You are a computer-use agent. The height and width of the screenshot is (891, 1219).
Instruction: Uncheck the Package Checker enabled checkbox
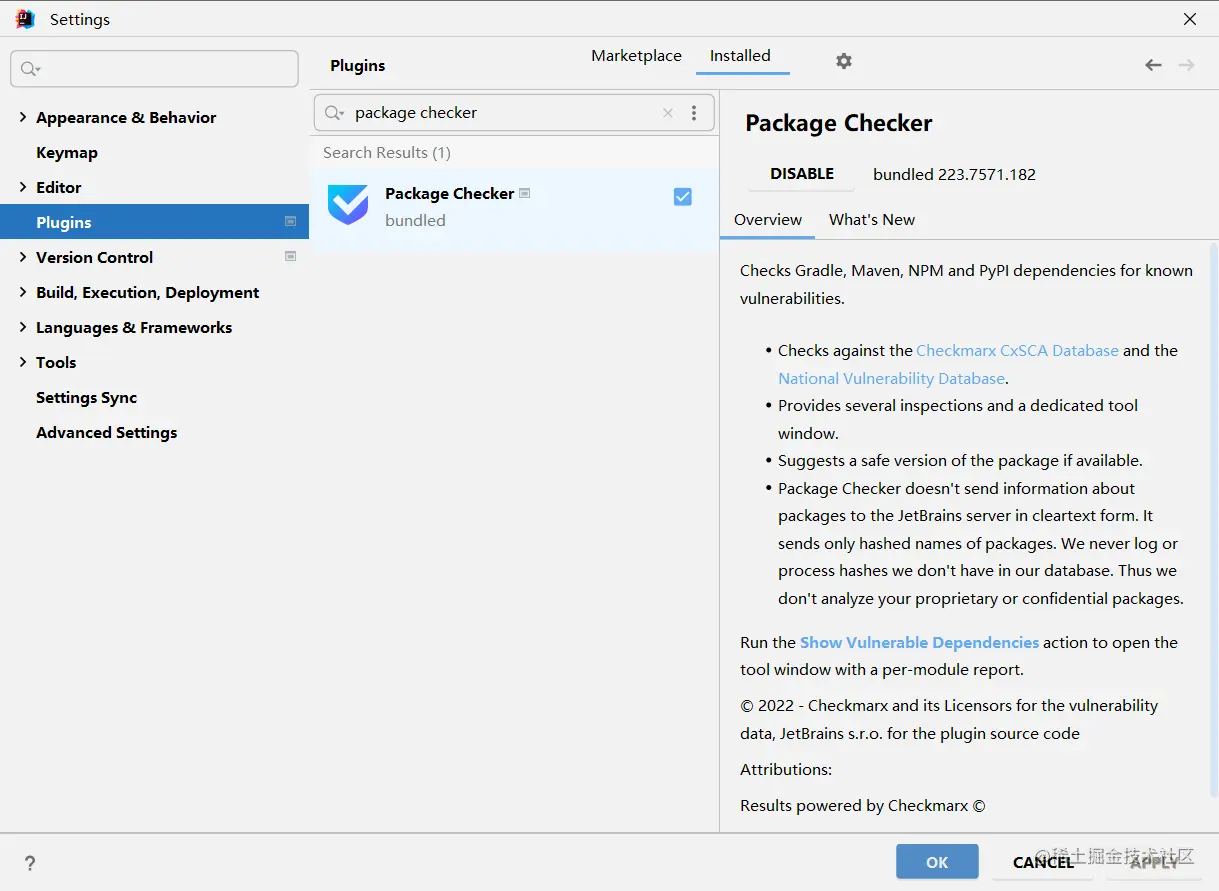[683, 197]
